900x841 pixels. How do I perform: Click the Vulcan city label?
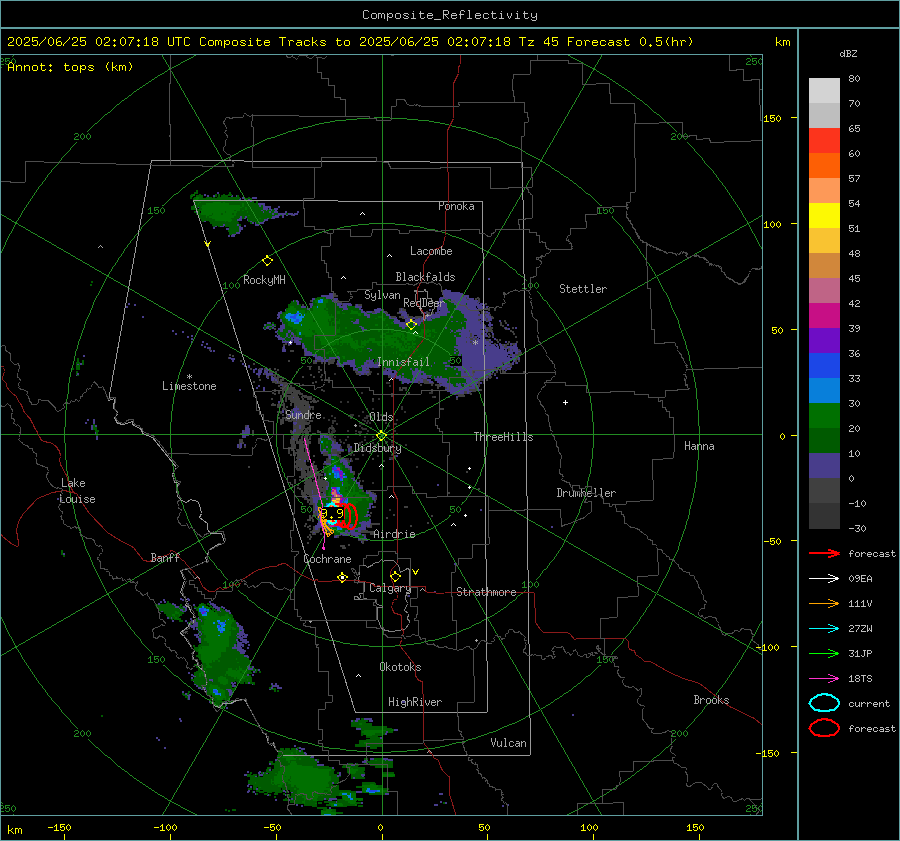click(509, 743)
